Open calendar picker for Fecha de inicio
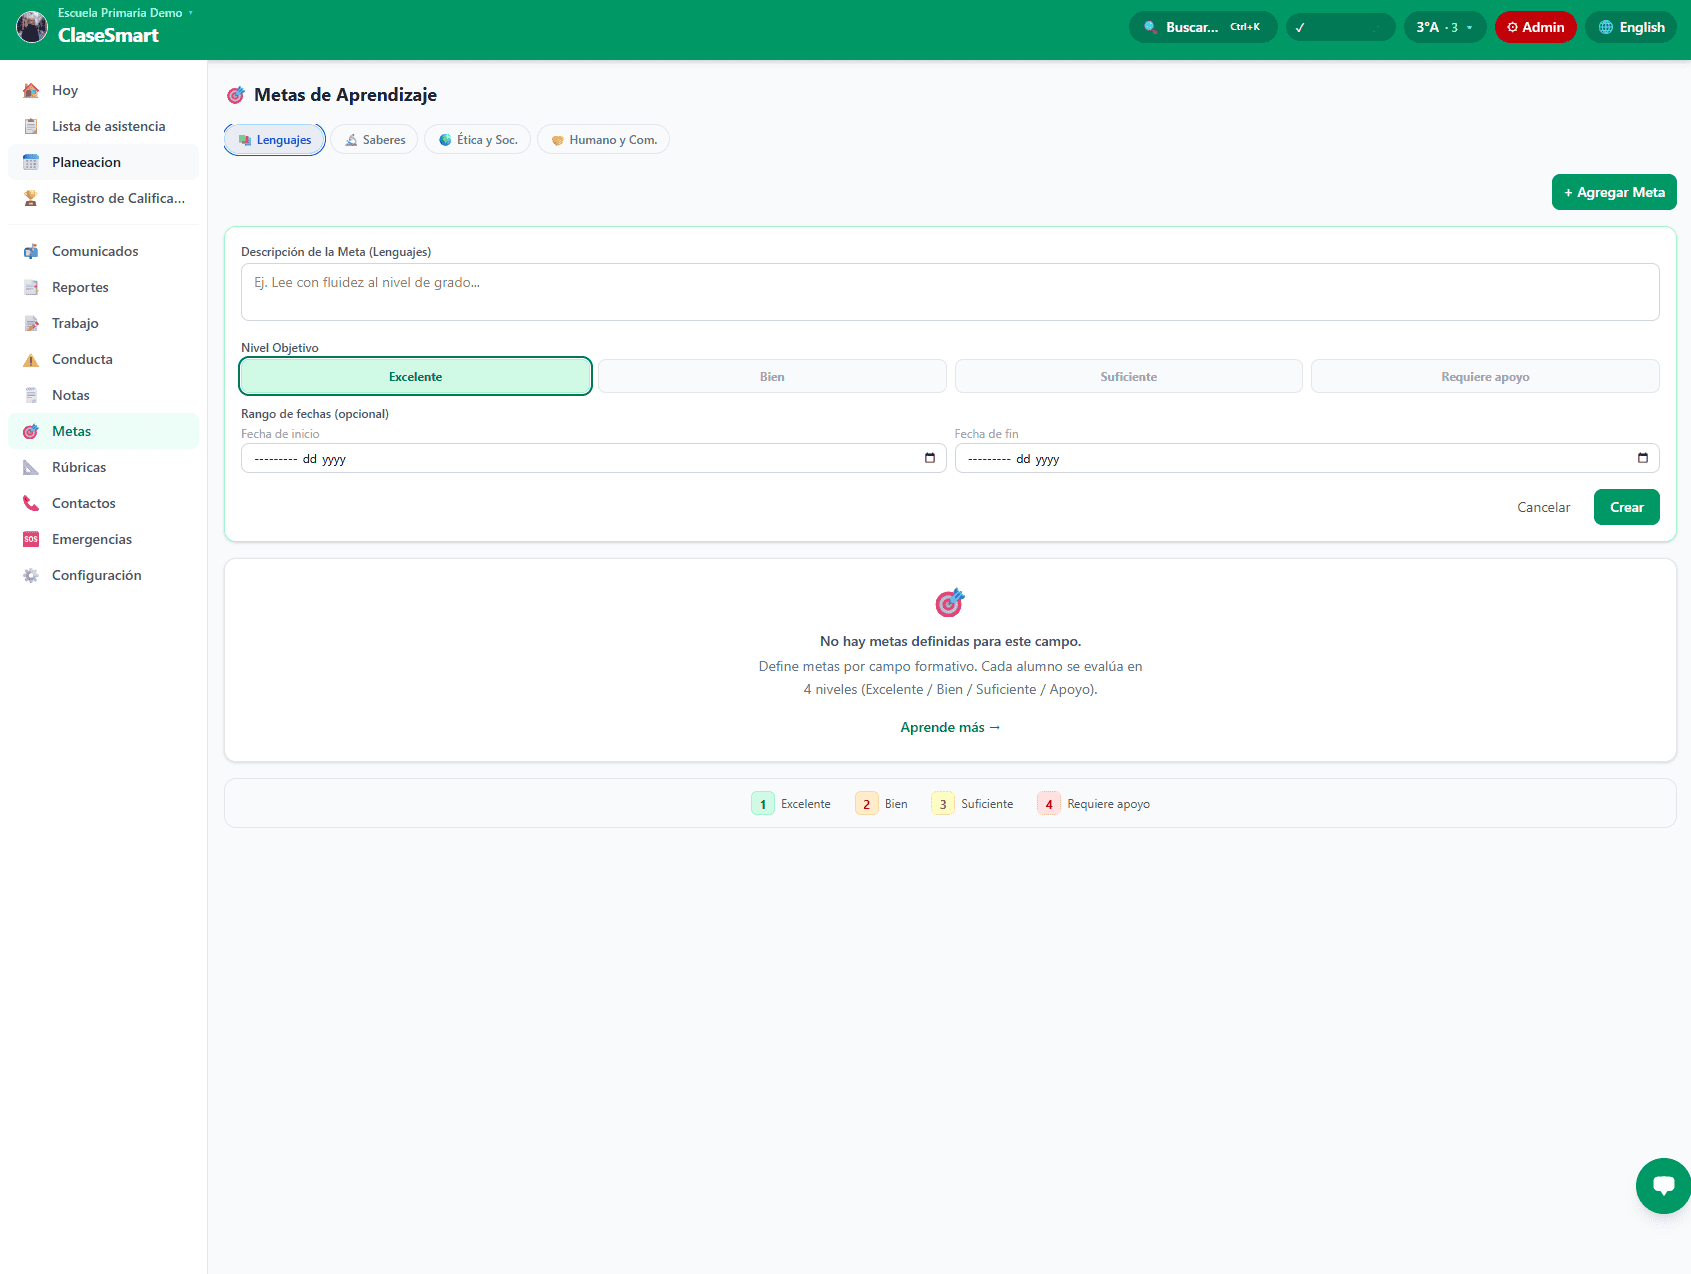The image size is (1691, 1274). point(930,458)
